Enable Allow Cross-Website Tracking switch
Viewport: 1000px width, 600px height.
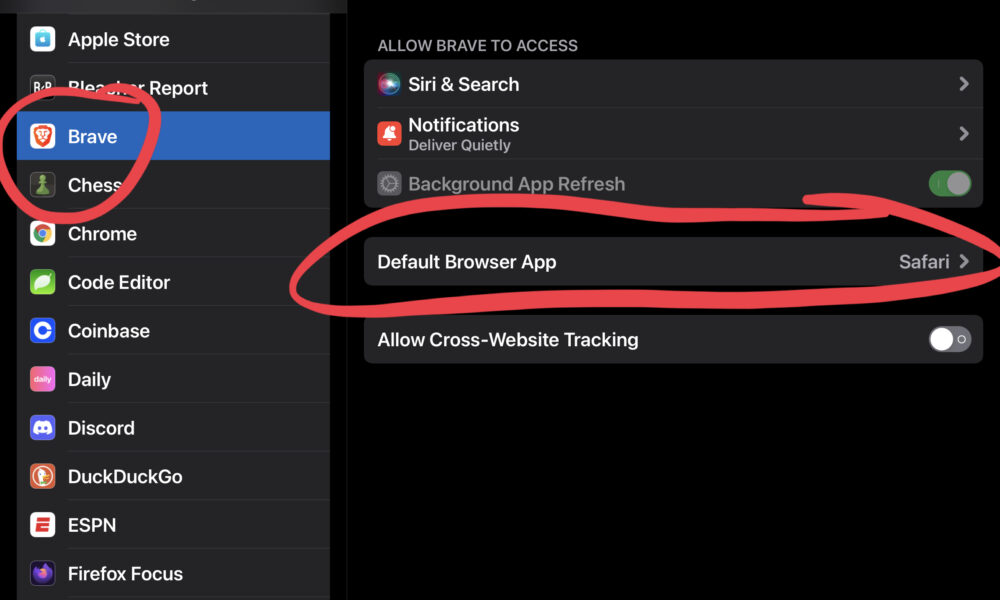(950, 339)
